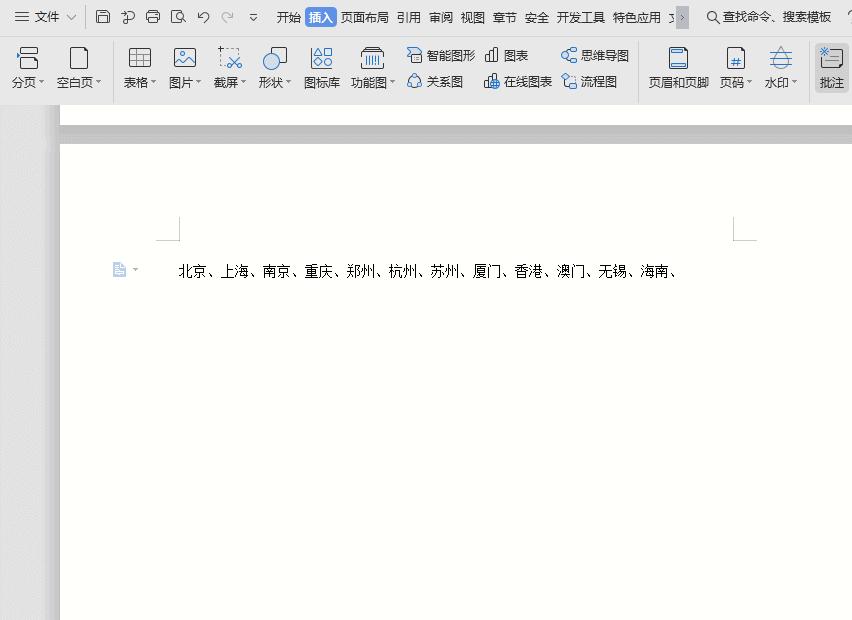Screen dimensions: 852x620
Task: Switch to the 开始 ribbon tab
Action: coord(289,17)
